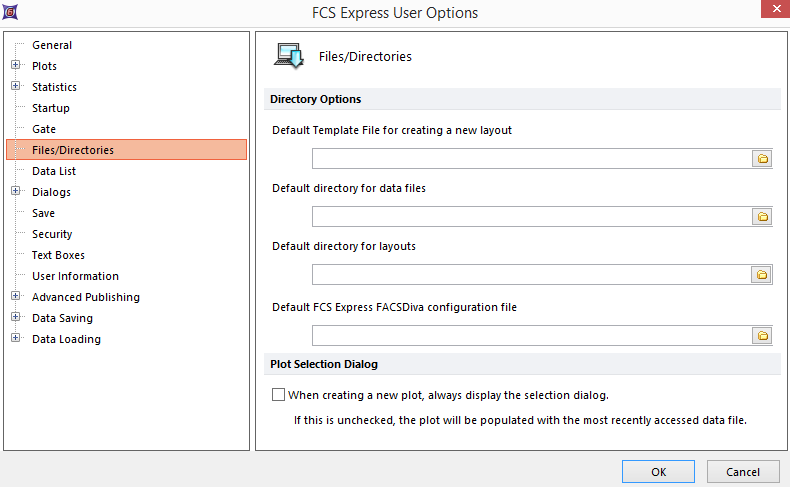This screenshot has height=487, width=790.
Task: Expand the Statistics tree node
Action: (16, 87)
